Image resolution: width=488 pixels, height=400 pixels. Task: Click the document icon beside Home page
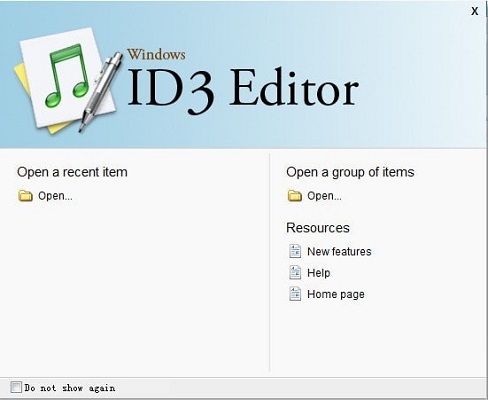(295, 294)
